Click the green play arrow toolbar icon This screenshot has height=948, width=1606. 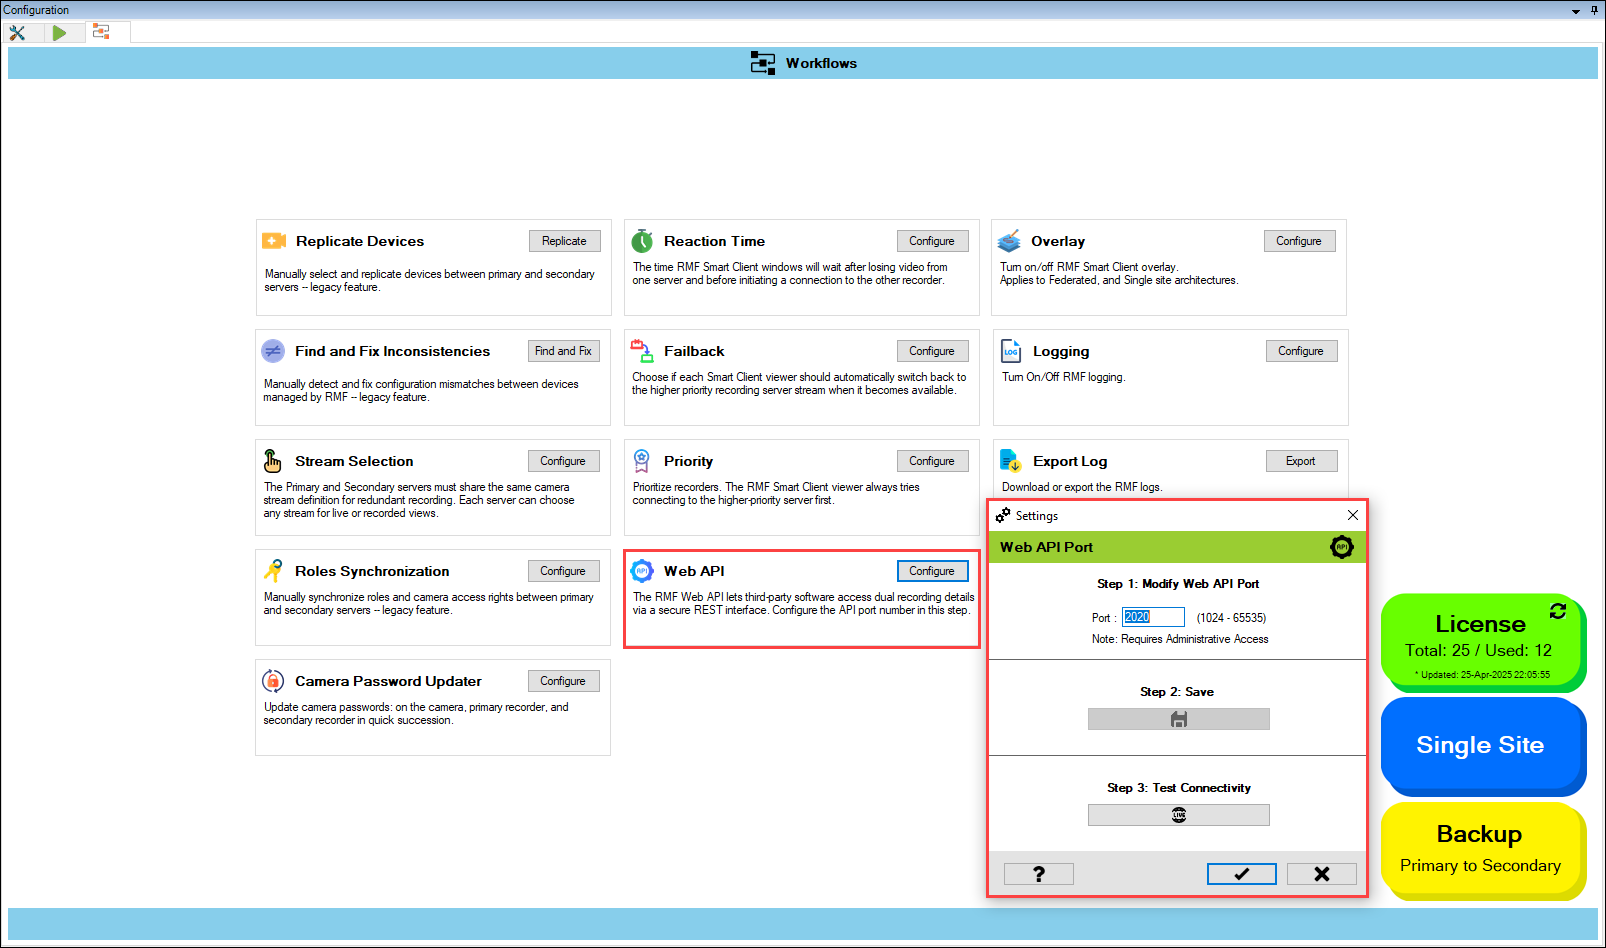[59, 33]
